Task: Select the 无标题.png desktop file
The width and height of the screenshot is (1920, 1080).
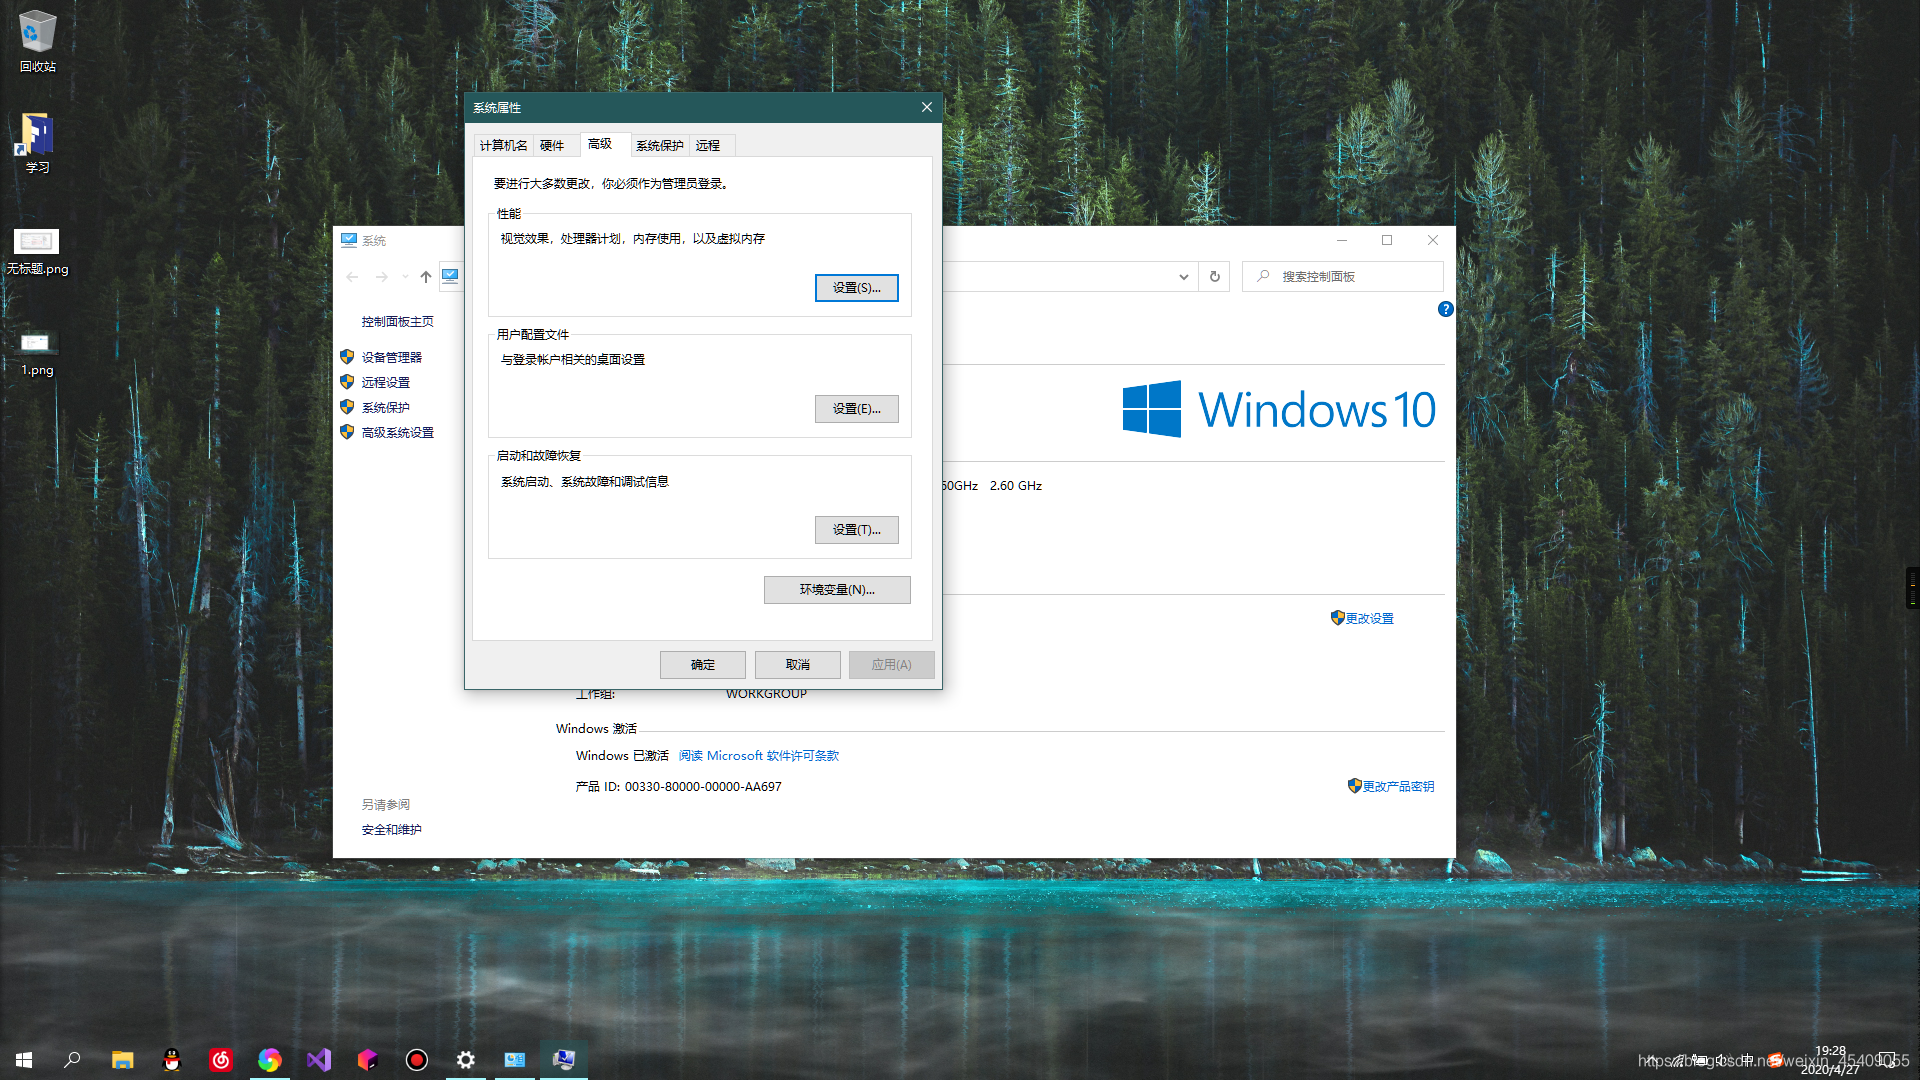Action: (37, 252)
